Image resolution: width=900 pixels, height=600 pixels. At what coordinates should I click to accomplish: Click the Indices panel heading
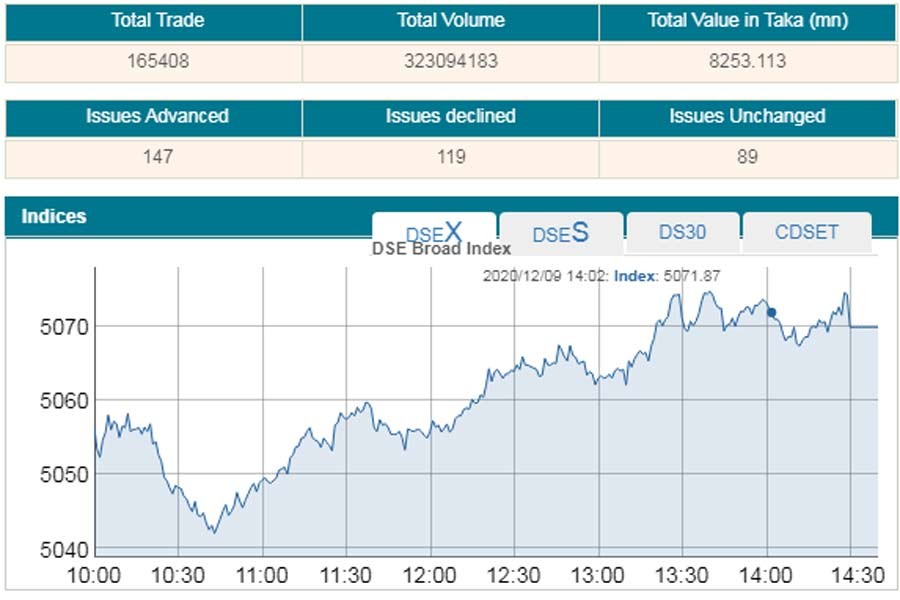[x=54, y=216]
